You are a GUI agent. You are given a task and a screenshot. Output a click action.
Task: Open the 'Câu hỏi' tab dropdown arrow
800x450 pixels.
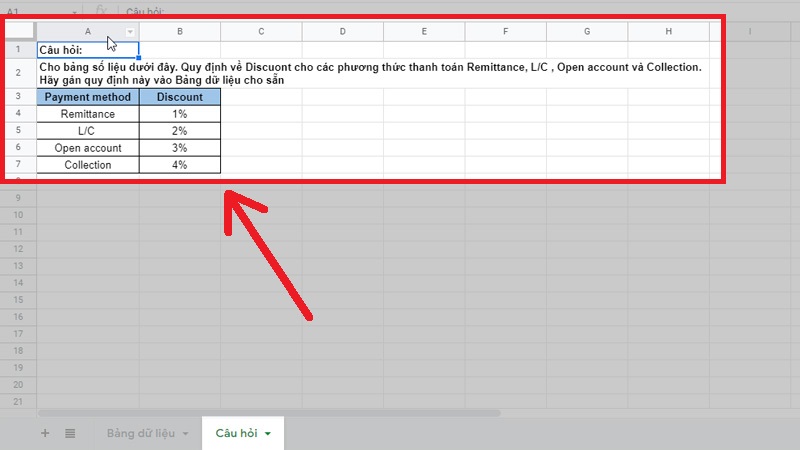[x=269, y=433]
